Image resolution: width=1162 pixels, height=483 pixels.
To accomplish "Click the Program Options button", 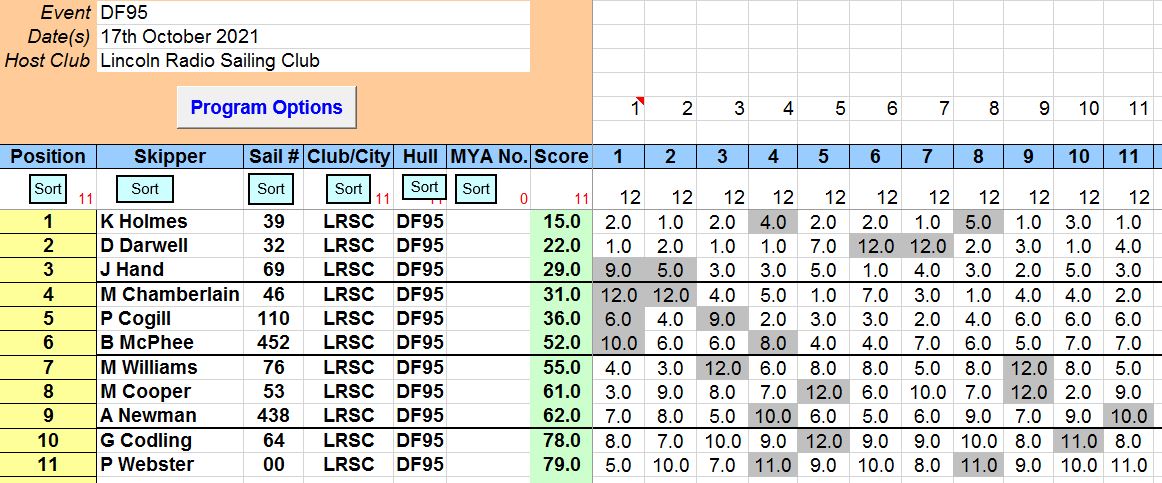I will click(266, 107).
